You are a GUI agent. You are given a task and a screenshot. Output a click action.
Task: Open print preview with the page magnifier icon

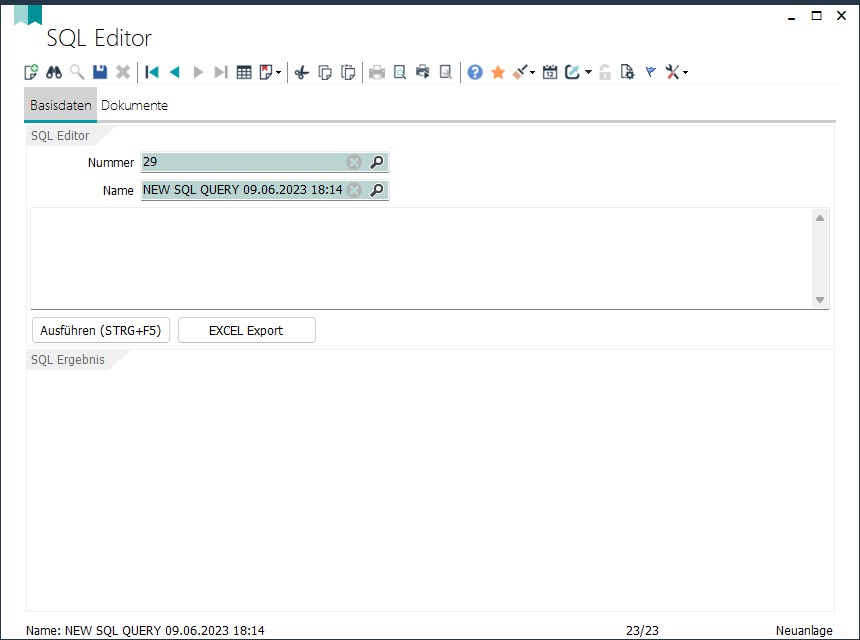(400, 72)
